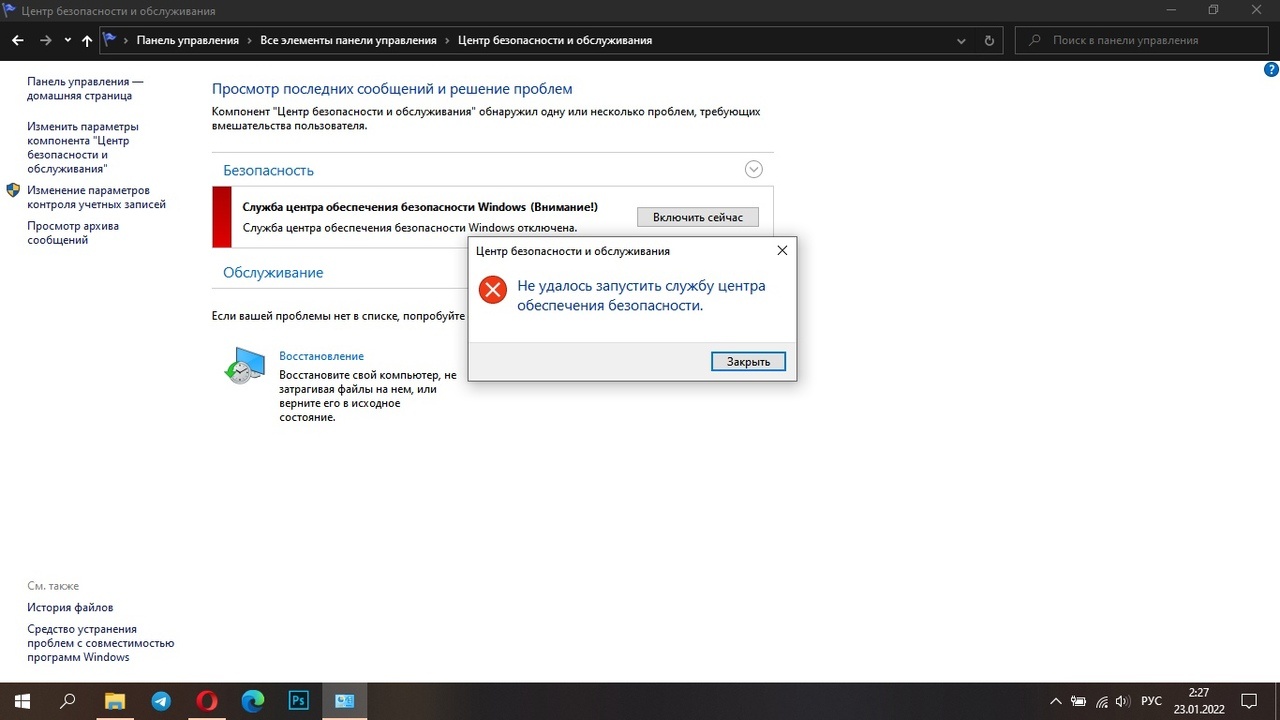Click 'Закрыть' in the error dialog
The image size is (1280, 720).
(748, 362)
